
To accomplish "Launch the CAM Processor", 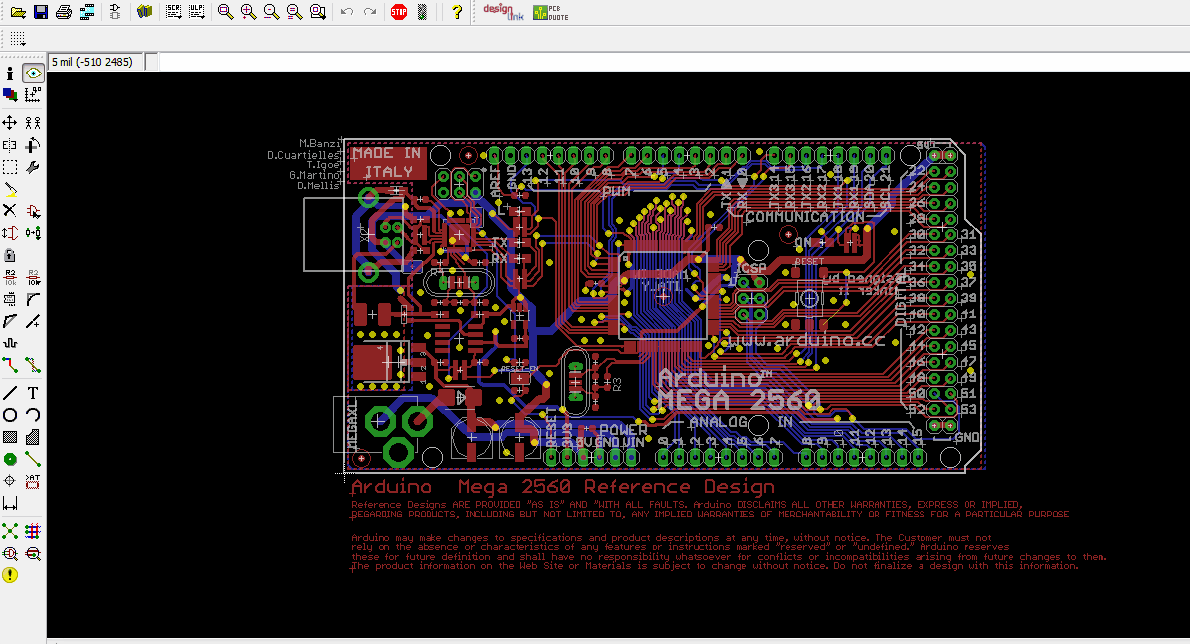I will (x=87, y=12).
